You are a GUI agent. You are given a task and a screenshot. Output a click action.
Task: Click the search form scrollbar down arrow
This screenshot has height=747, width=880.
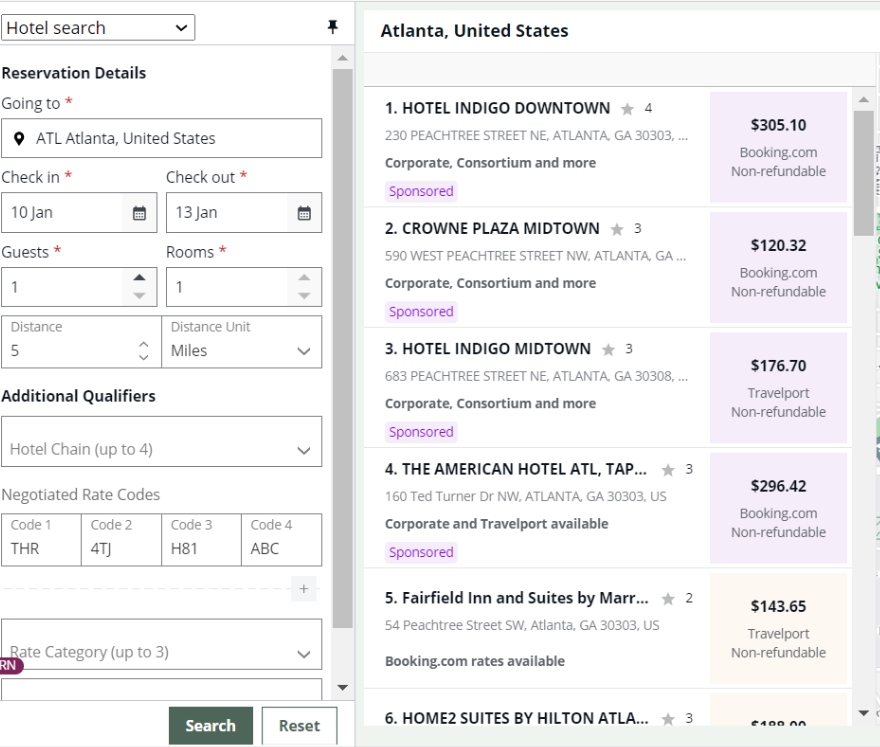click(x=342, y=688)
